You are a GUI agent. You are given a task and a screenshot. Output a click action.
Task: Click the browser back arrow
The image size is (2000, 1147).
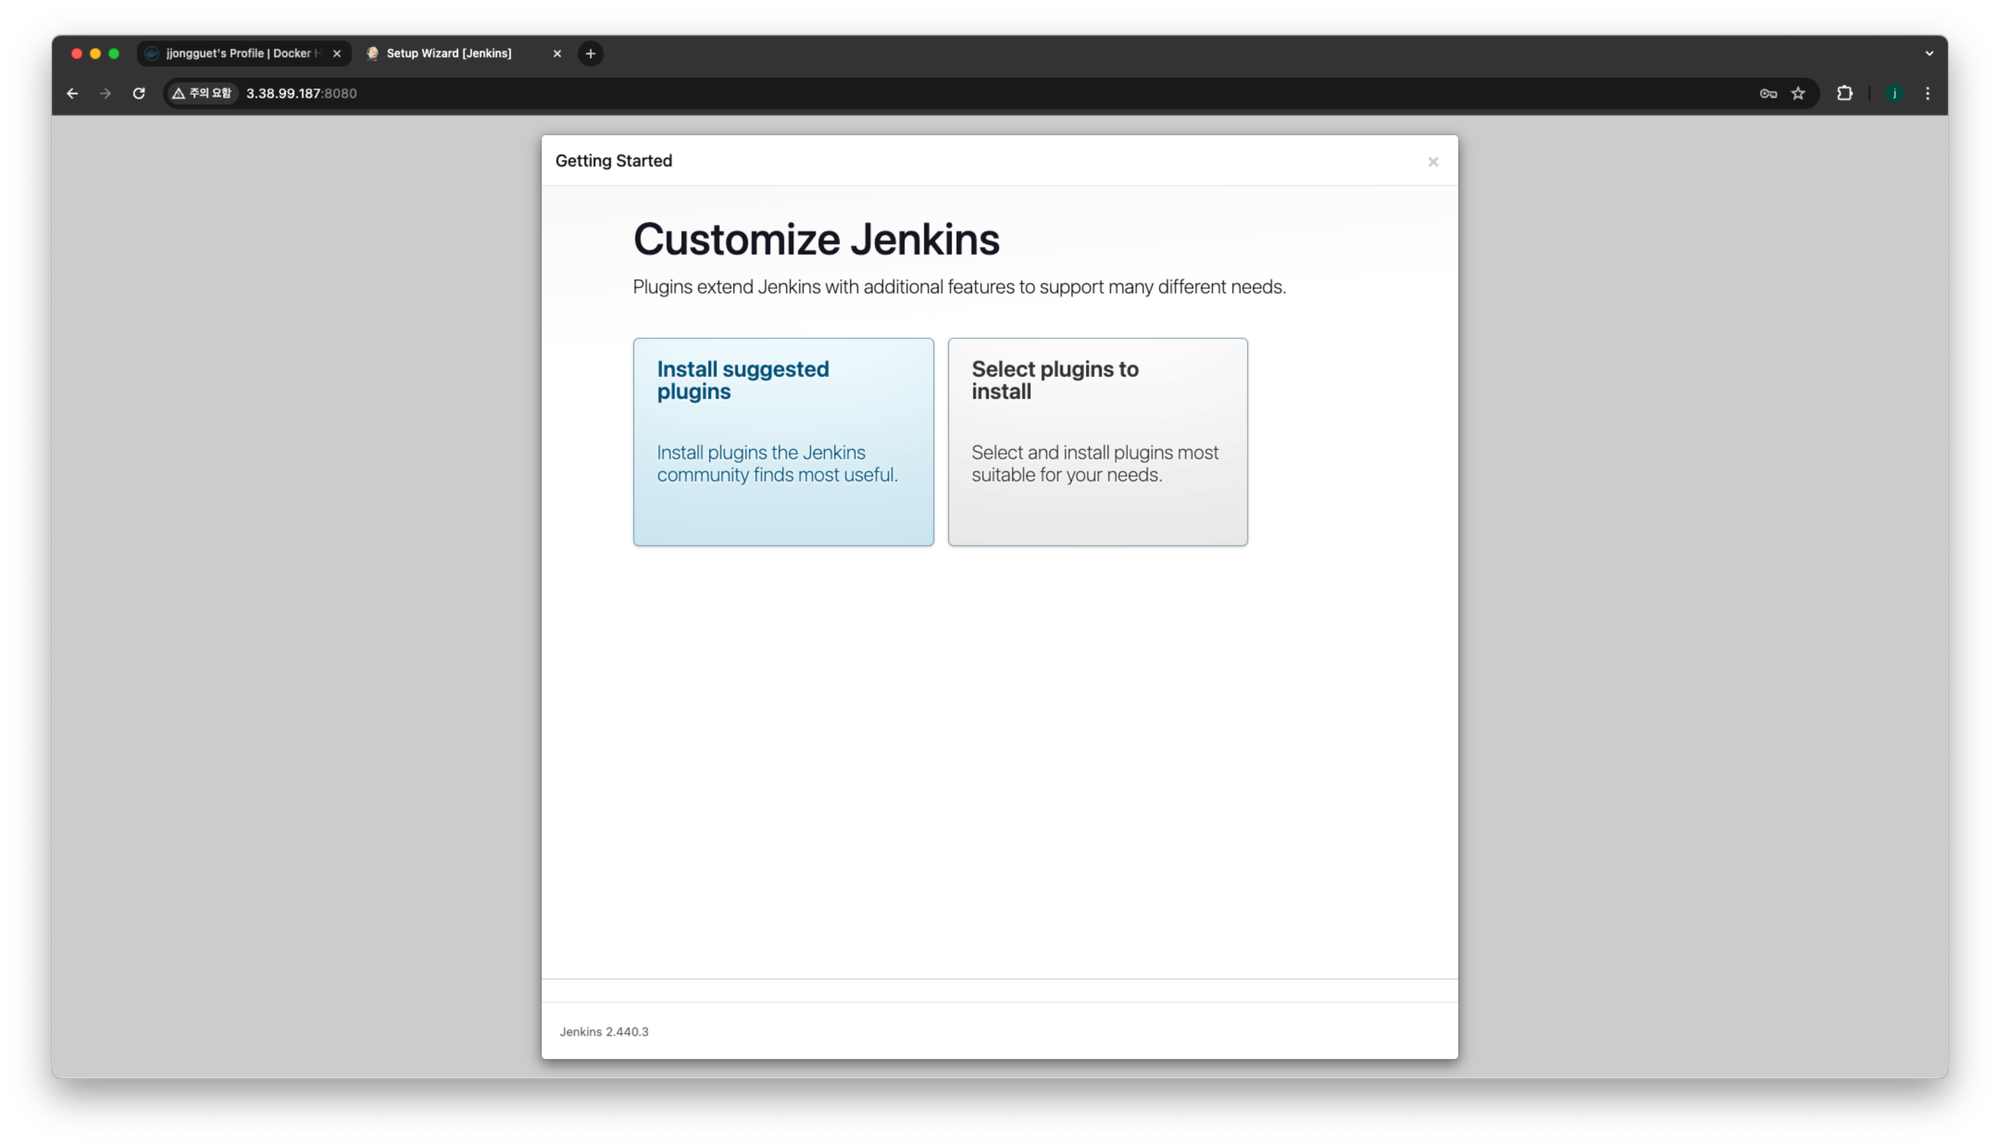pos(72,93)
